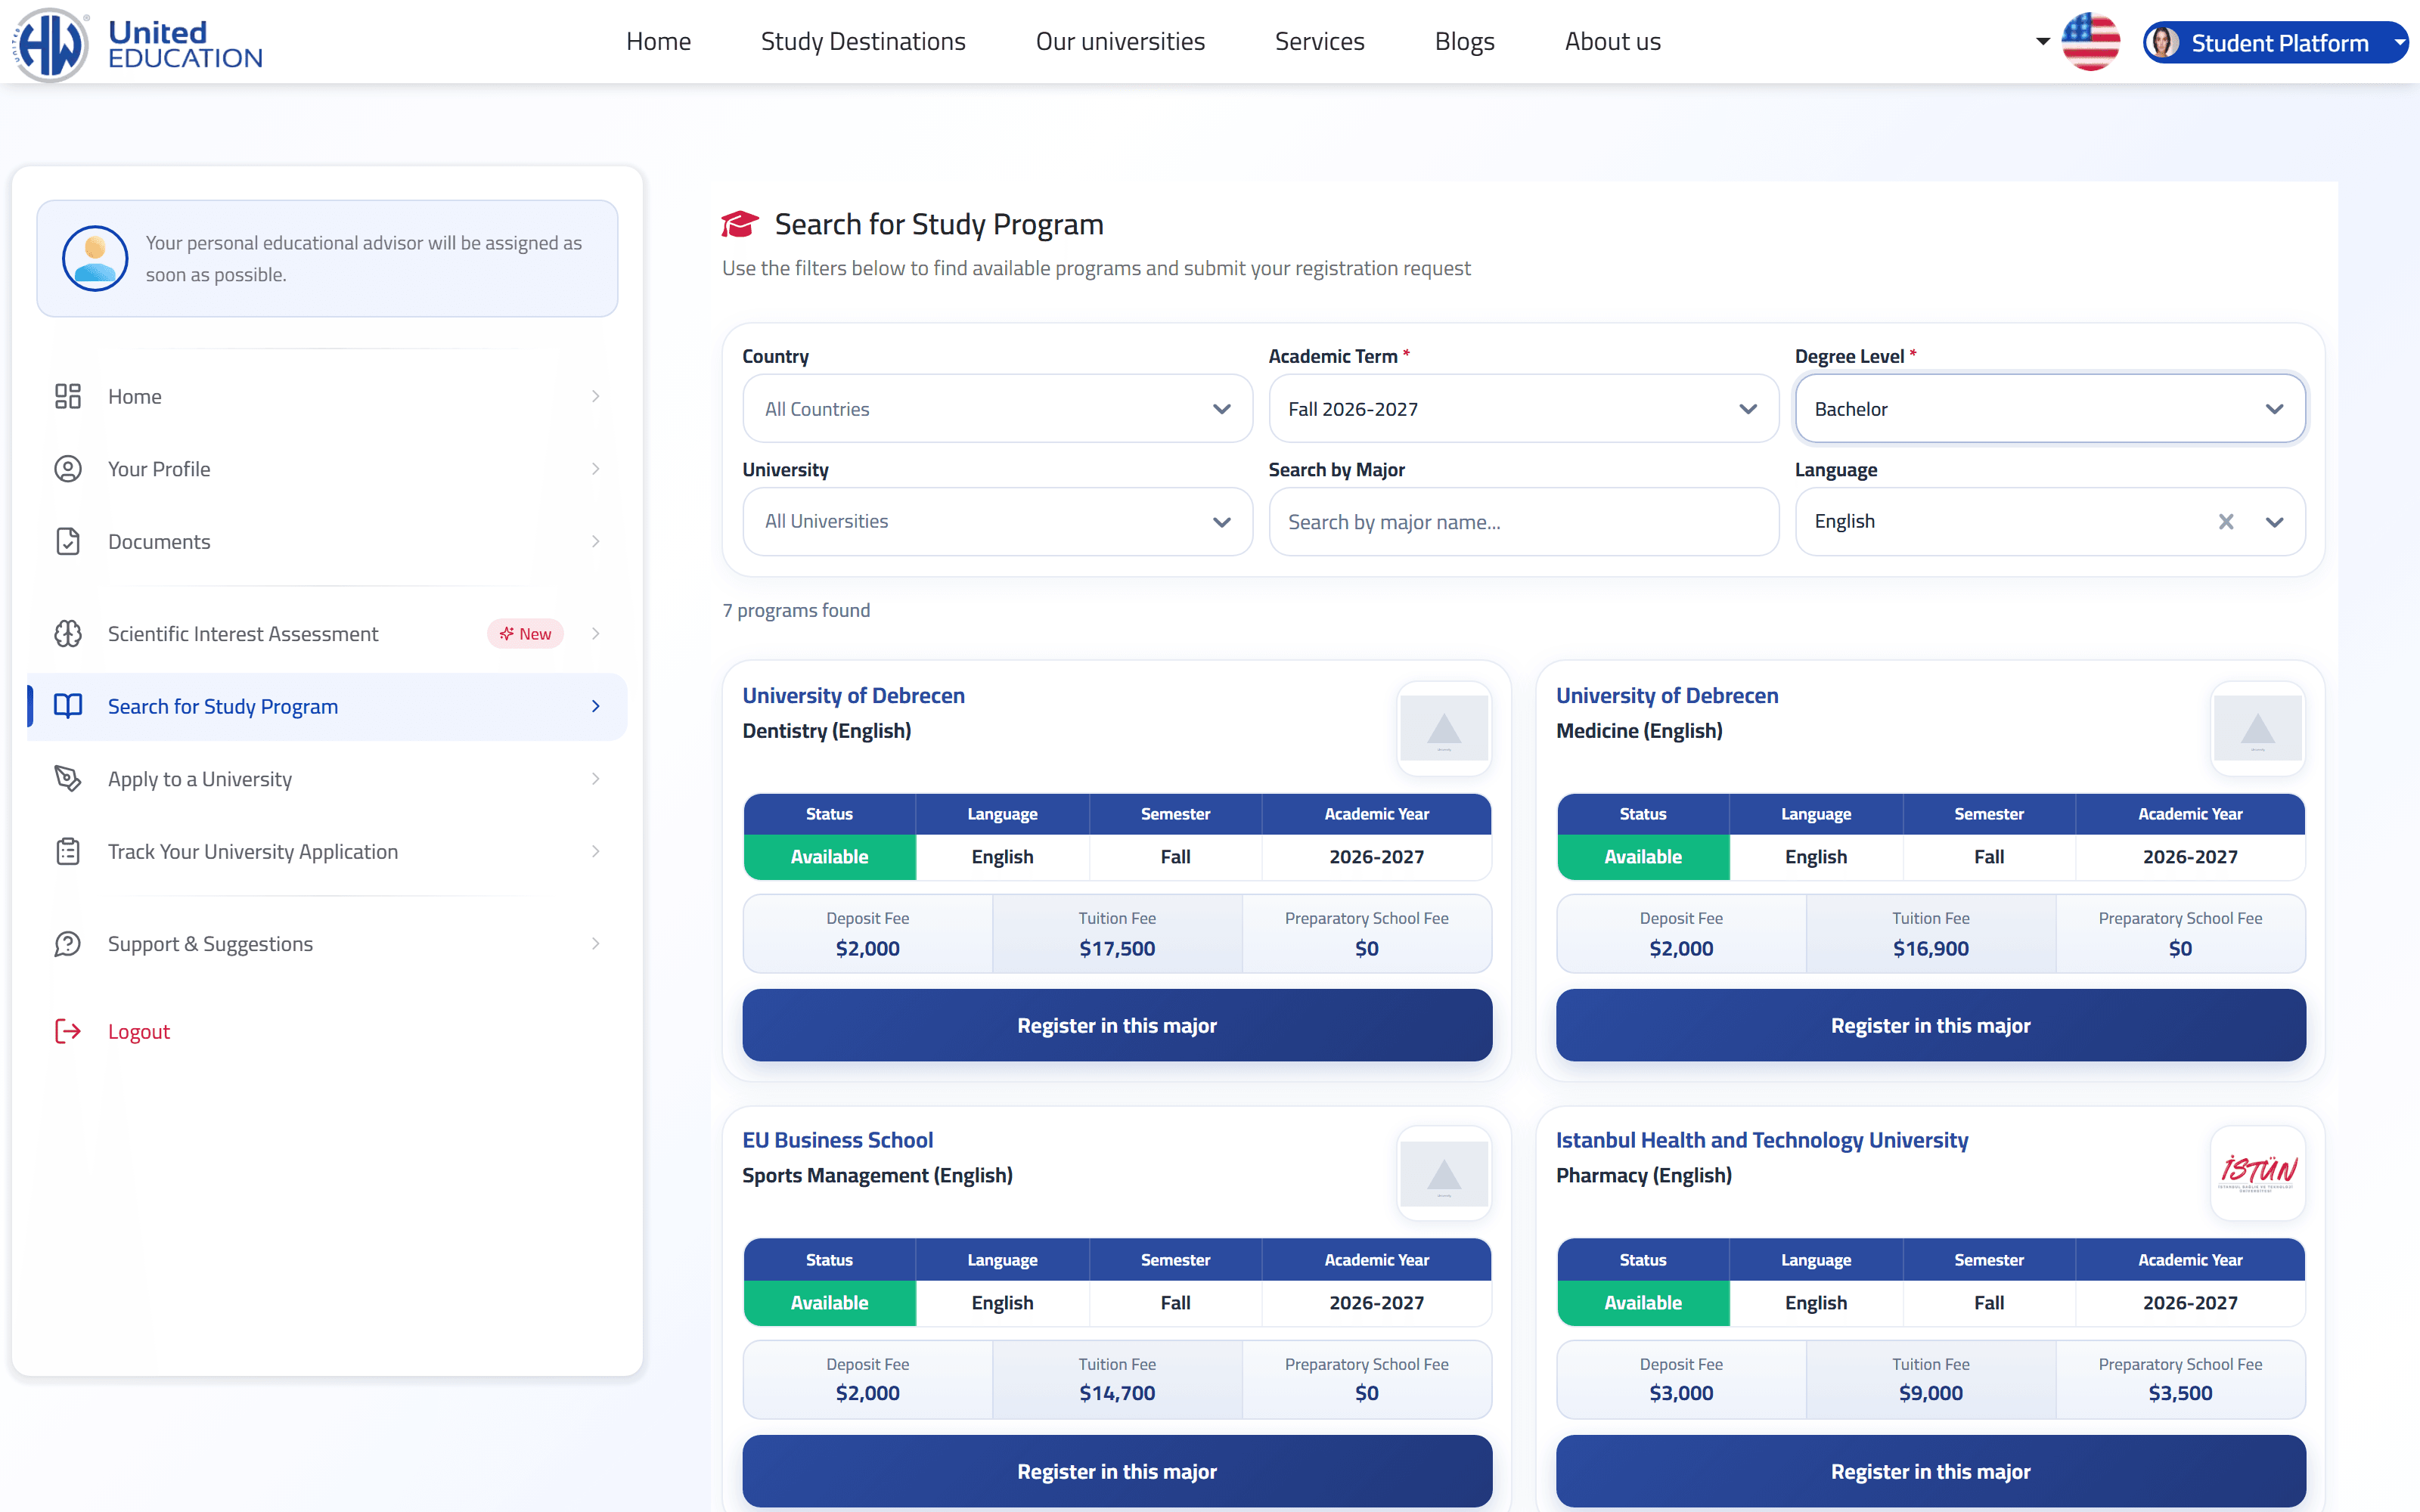Open the University dropdown
This screenshot has height=1512, width=2420.
tap(997, 521)
